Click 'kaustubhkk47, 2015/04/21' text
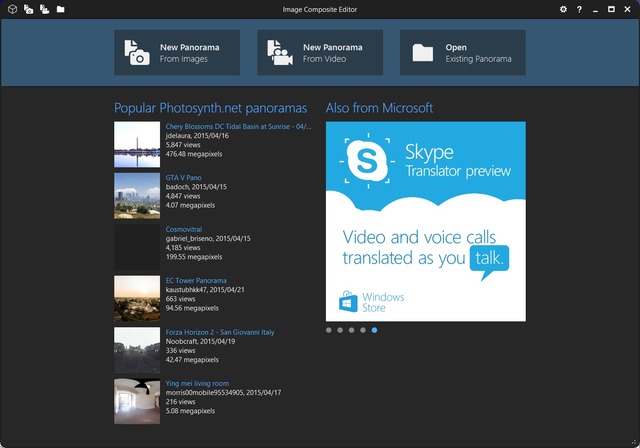The height and width of the screenshot is (448, 640). coord(205,290)
